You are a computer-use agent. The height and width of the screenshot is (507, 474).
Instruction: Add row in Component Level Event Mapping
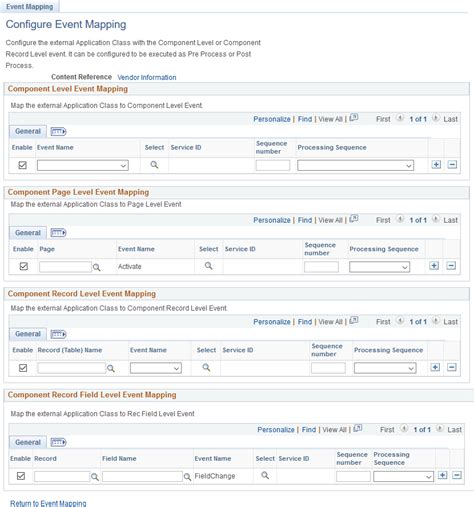[436, 165]
